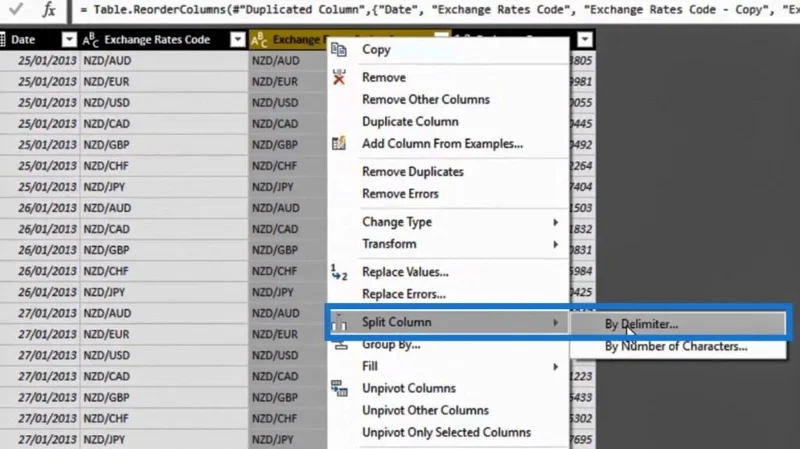Viewport: 800px width, 449px height.
Task: Choose Remove Duplicates from menu
Action: (413, 171)
